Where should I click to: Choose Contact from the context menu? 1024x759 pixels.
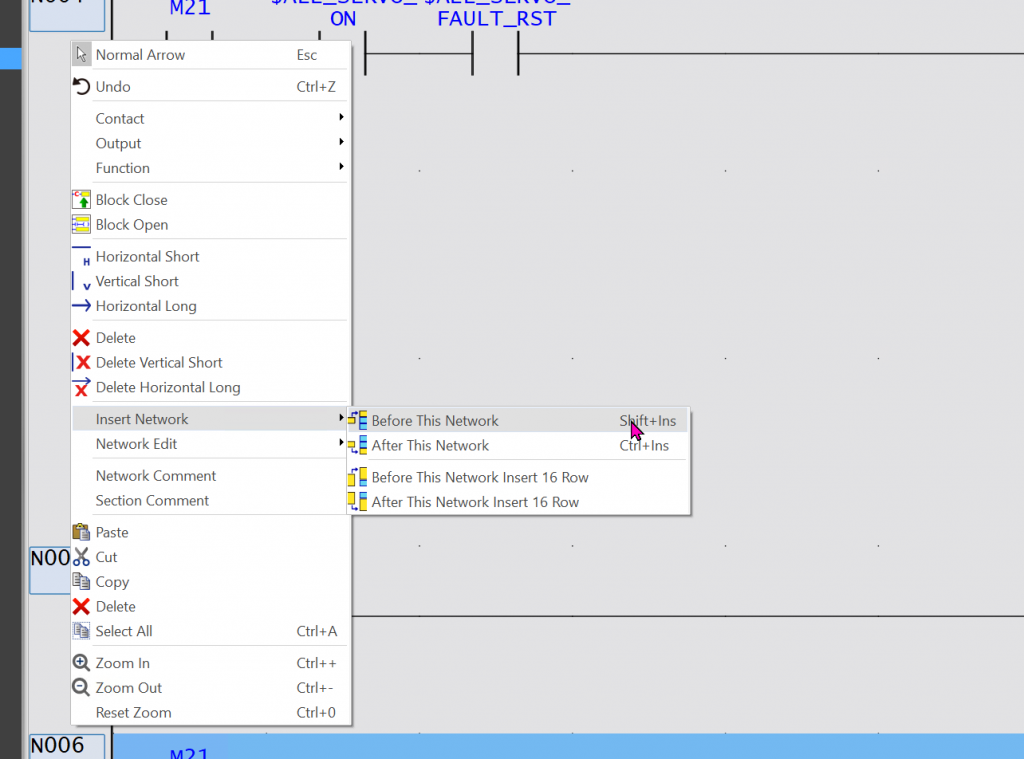(x=210, y=118)
